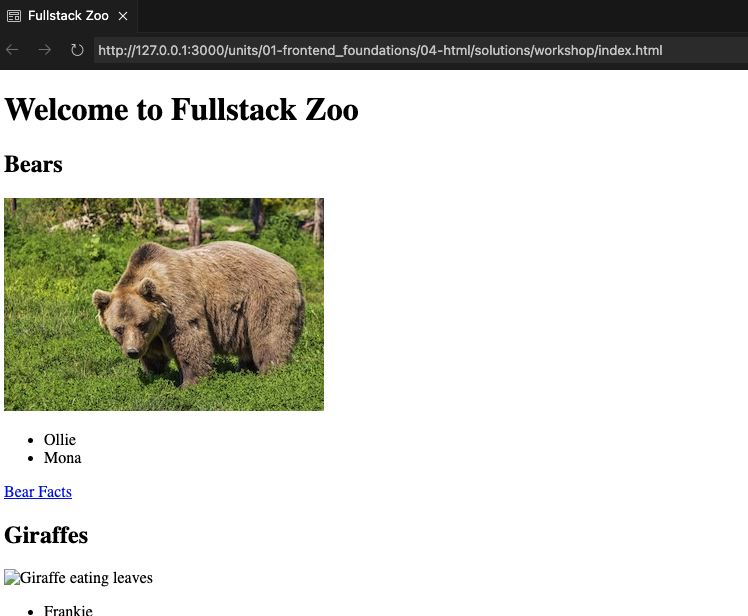This screenshot has height=616, width=748.
Task: Click the brown bear photo
Action: pyautogui.click(x=164, y=304)
